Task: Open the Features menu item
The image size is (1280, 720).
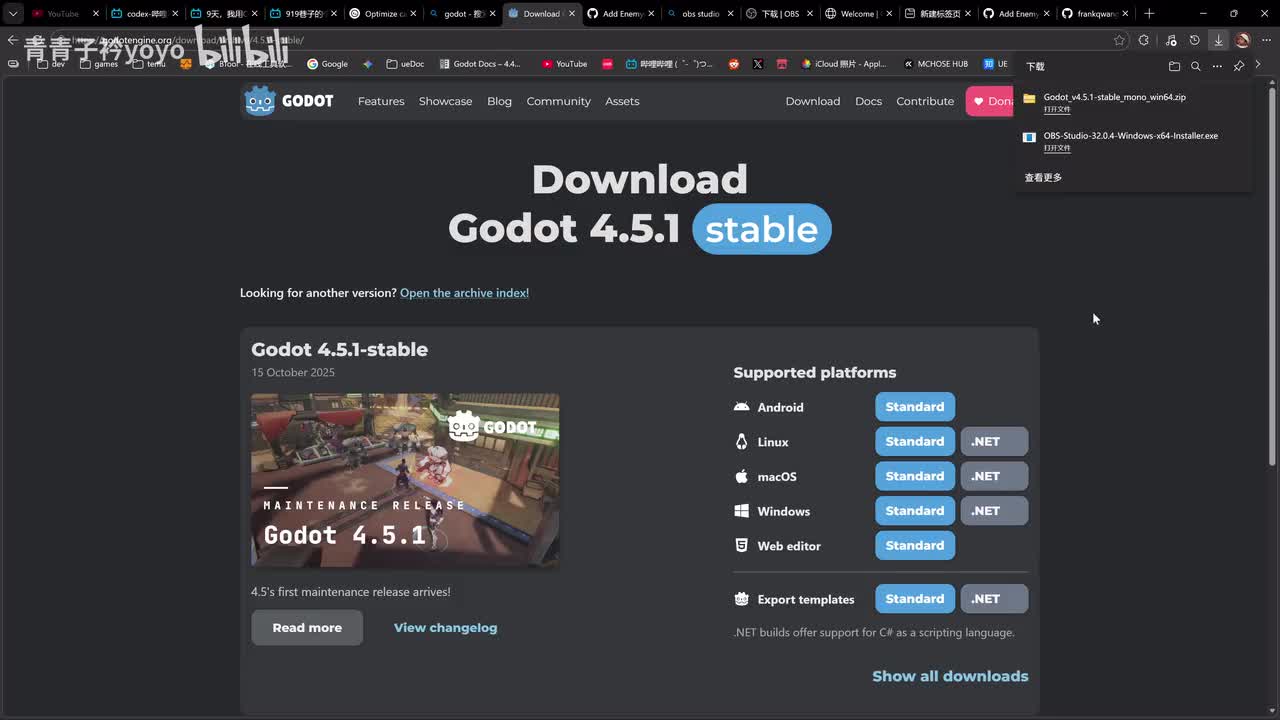Action: [x=381, y=101]
